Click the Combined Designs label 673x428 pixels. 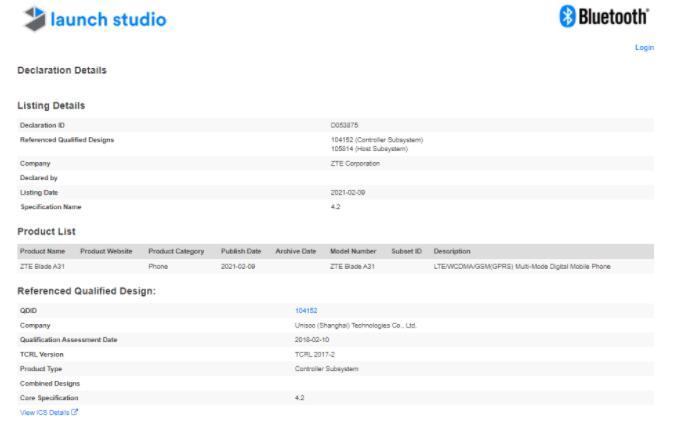(50, 383)
